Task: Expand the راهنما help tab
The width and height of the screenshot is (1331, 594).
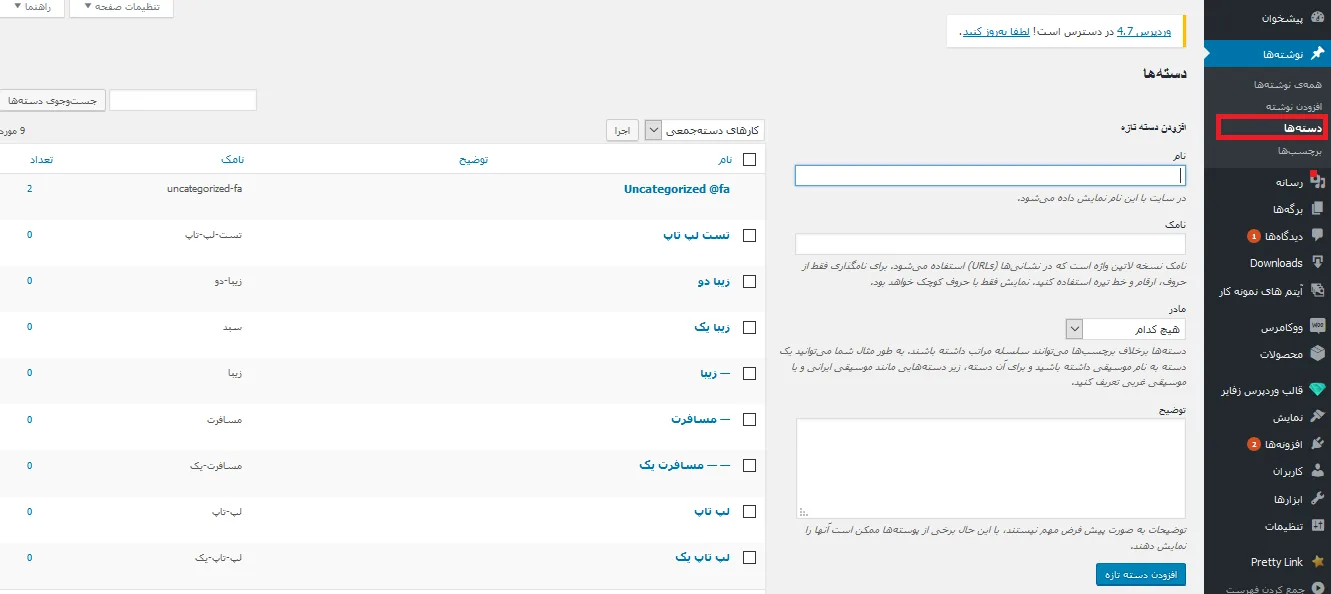Action: pos(32,8)
